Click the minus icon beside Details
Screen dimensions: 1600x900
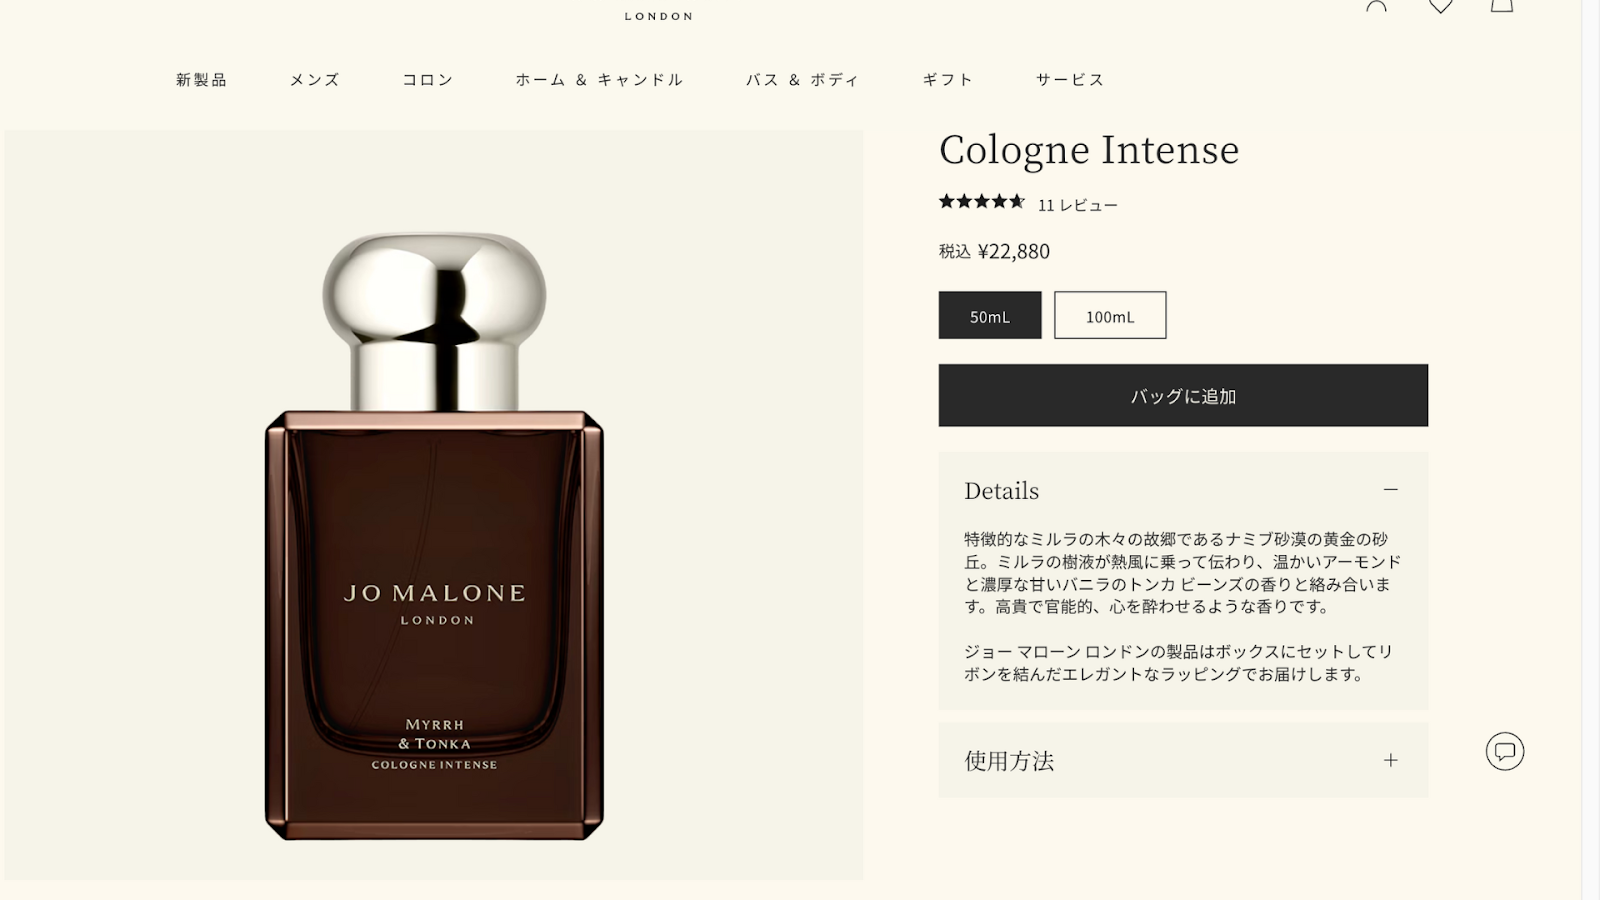point(1391,490)
